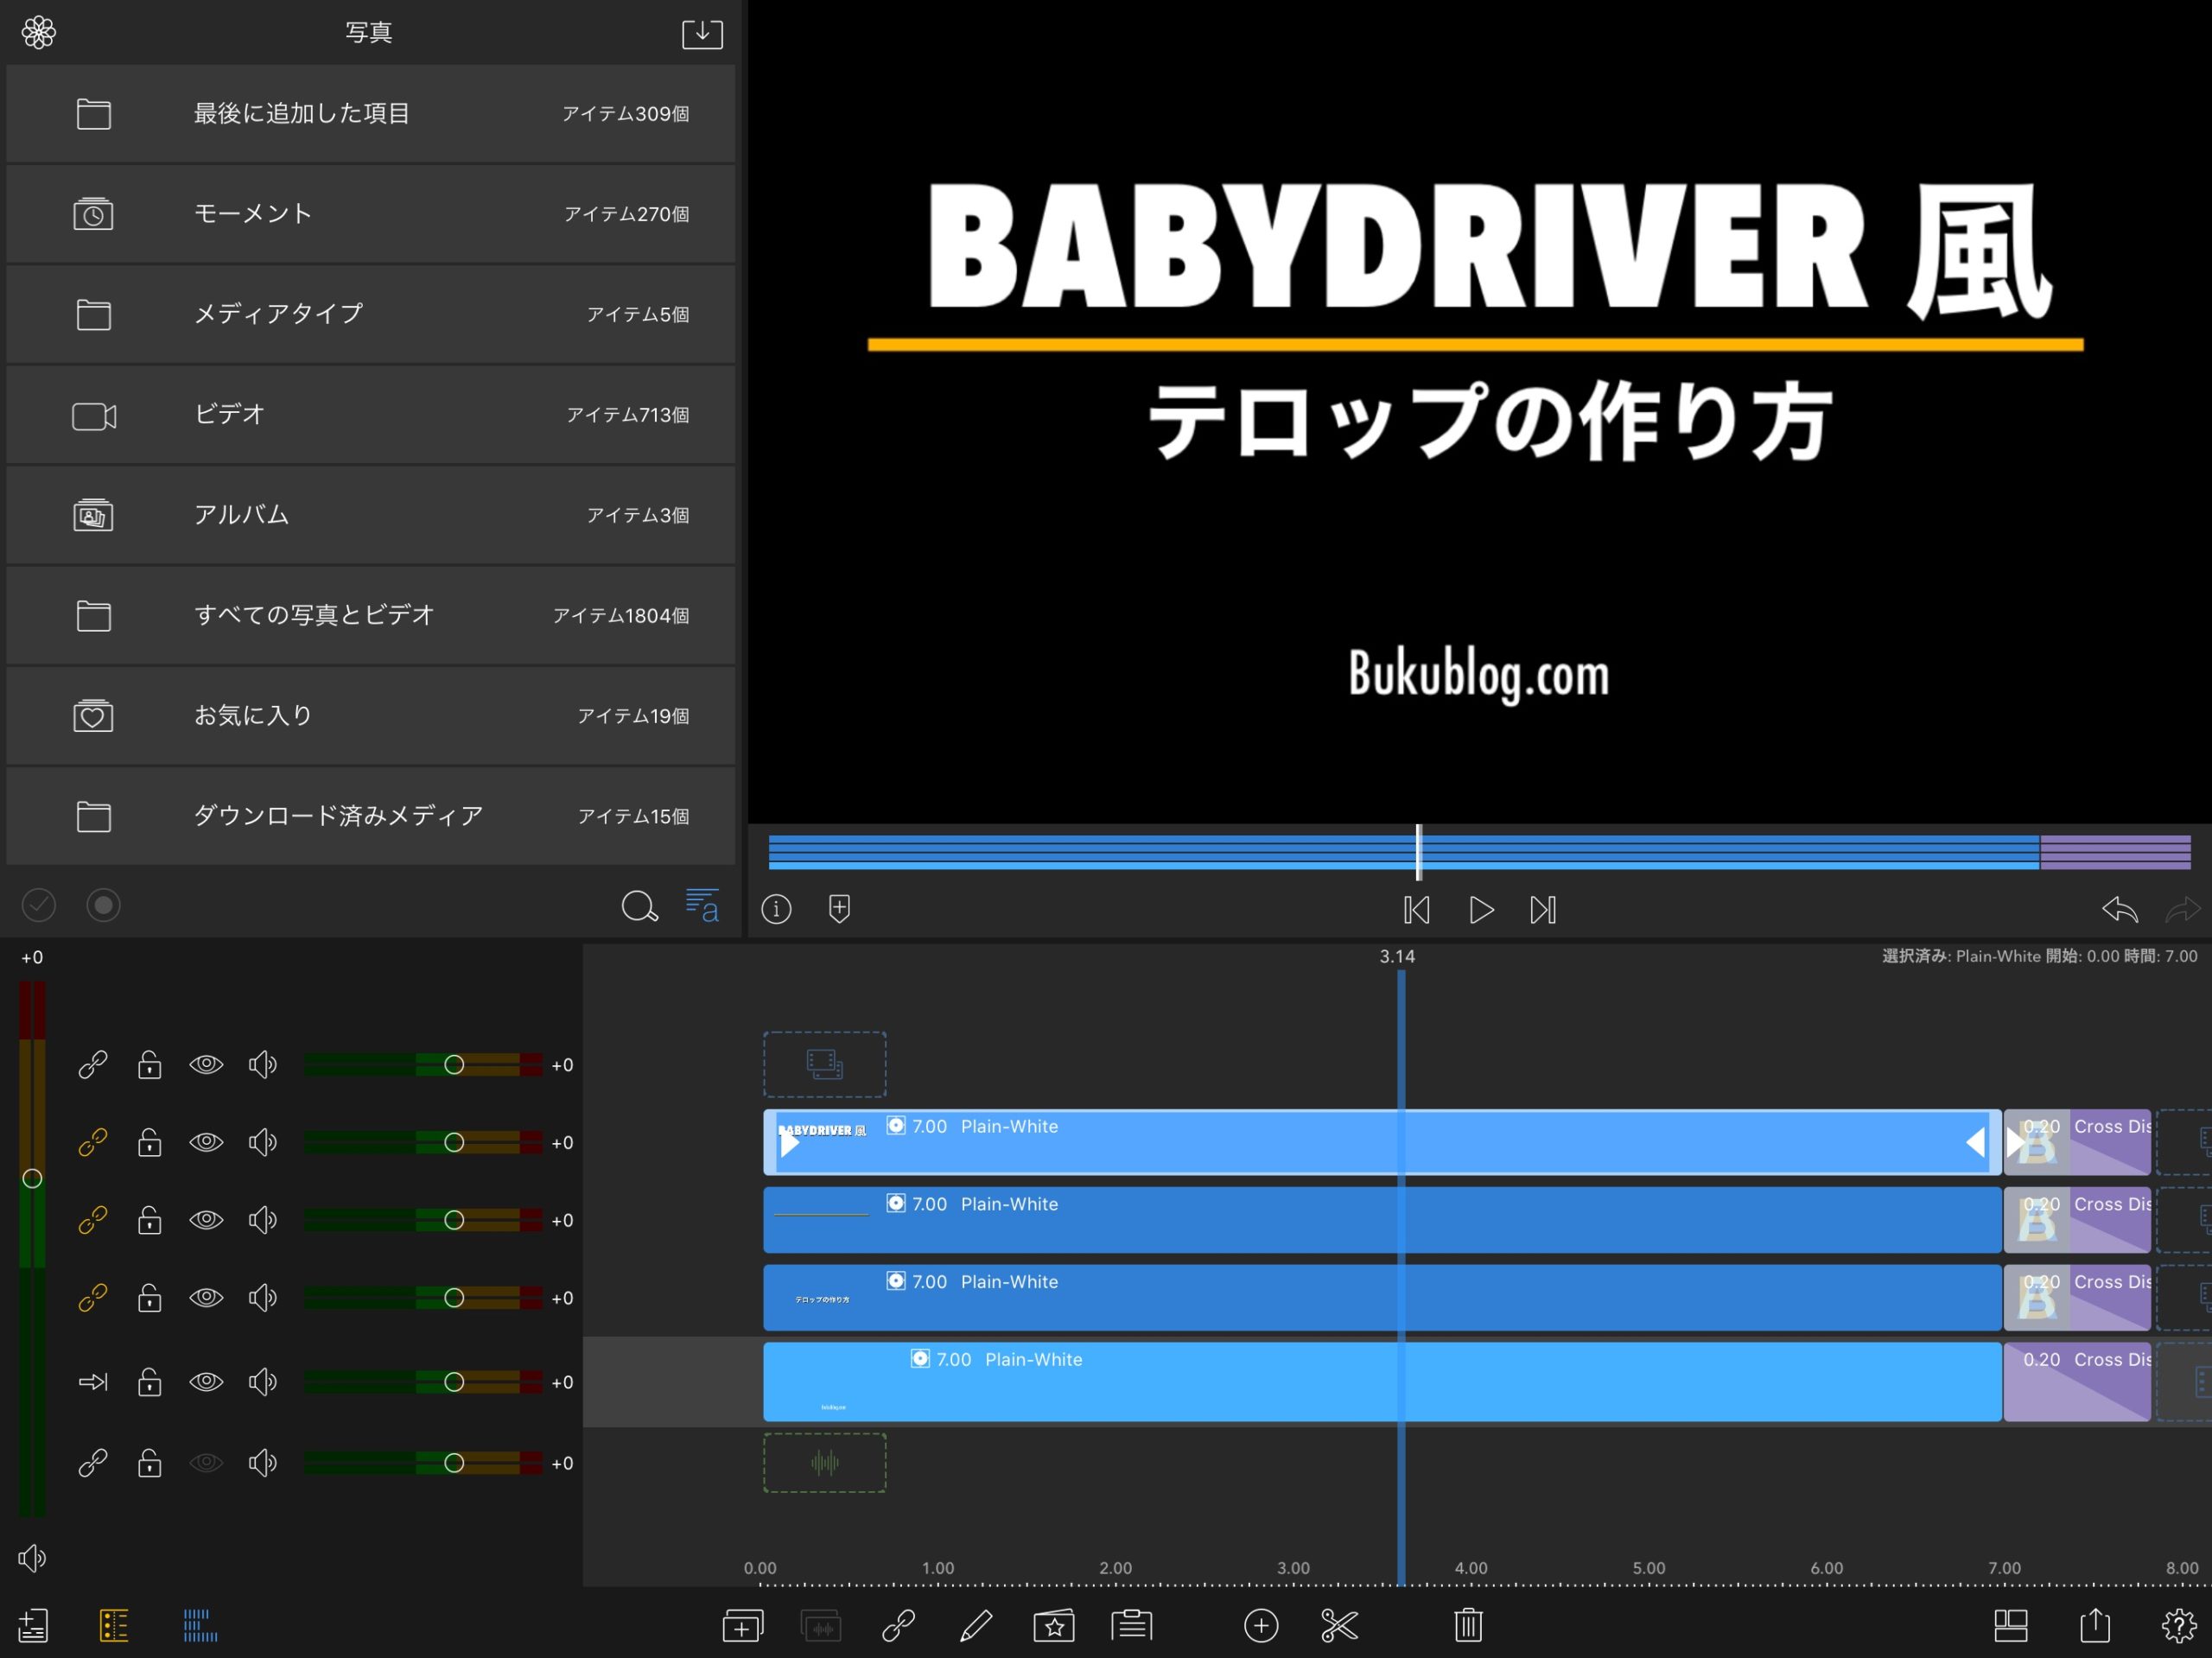The width and height of the screenshot is (2212, 1658).
Task: Toggle yellow link on BABYDRIVER track
Action: [93, 1142]
